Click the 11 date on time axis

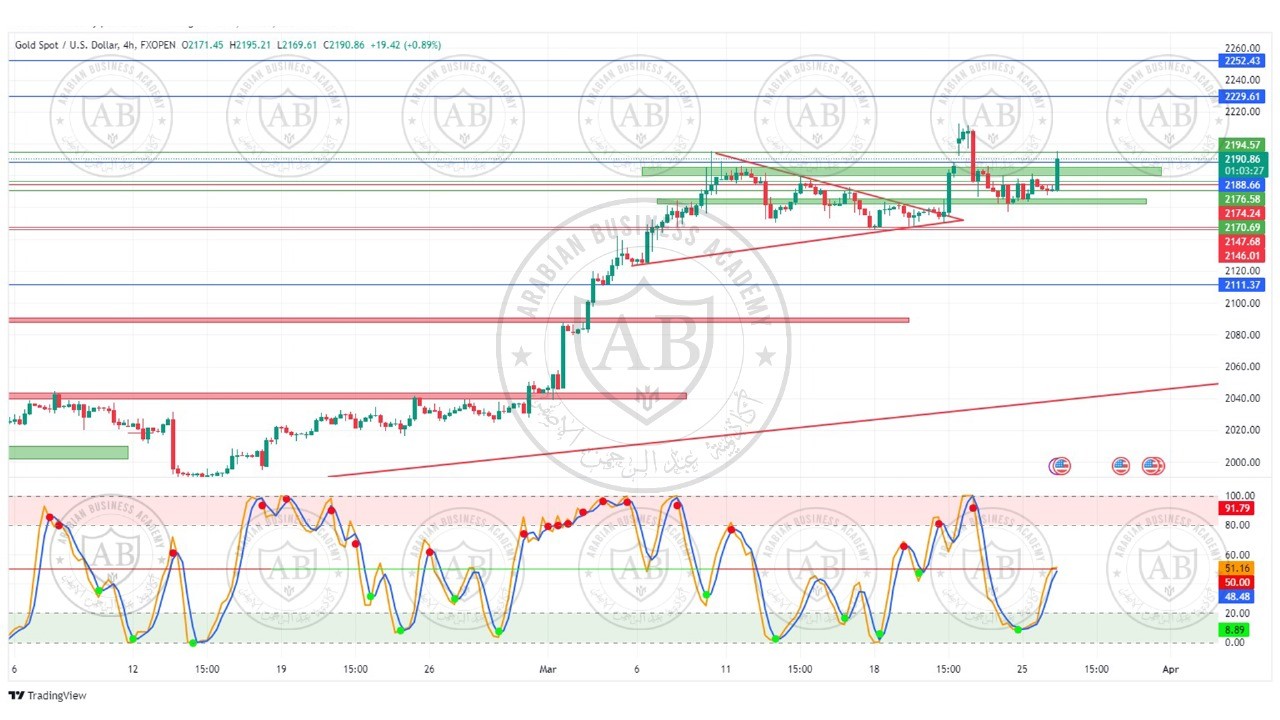click(724, 669)
